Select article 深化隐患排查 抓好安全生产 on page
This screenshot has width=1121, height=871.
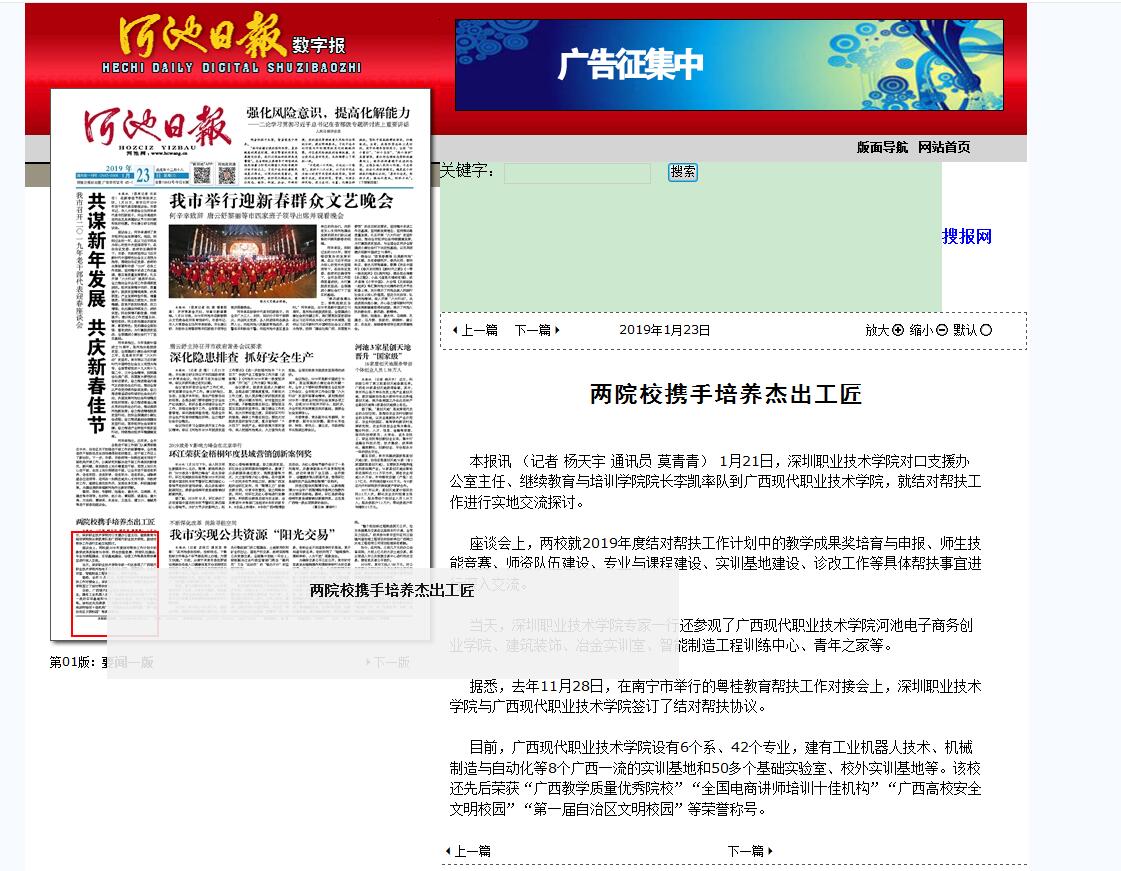point(241,356)
